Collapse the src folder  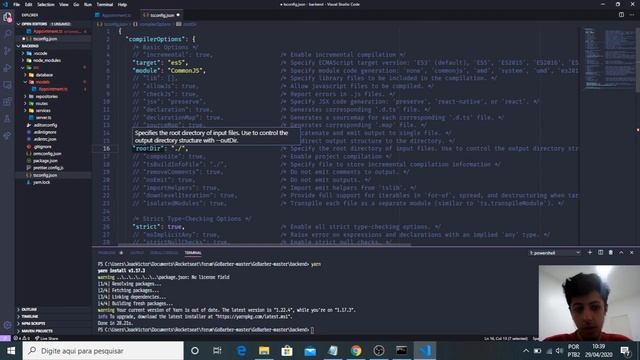pos(35,68)
